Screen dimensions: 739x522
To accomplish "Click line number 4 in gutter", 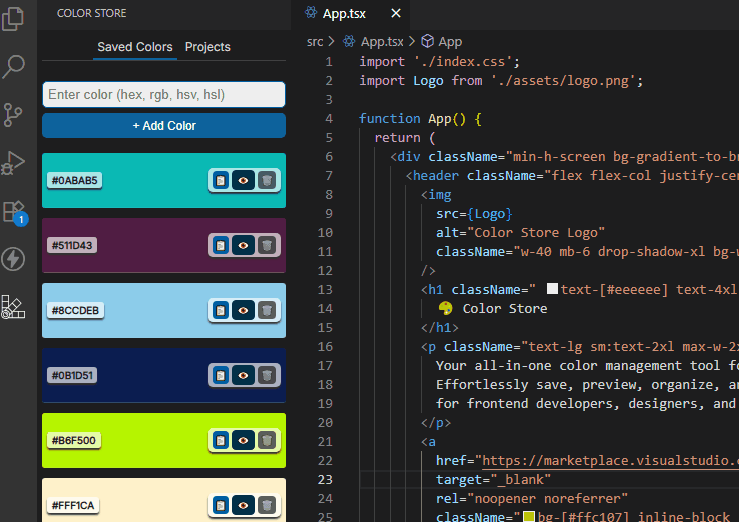I will [x=329, y=119].
